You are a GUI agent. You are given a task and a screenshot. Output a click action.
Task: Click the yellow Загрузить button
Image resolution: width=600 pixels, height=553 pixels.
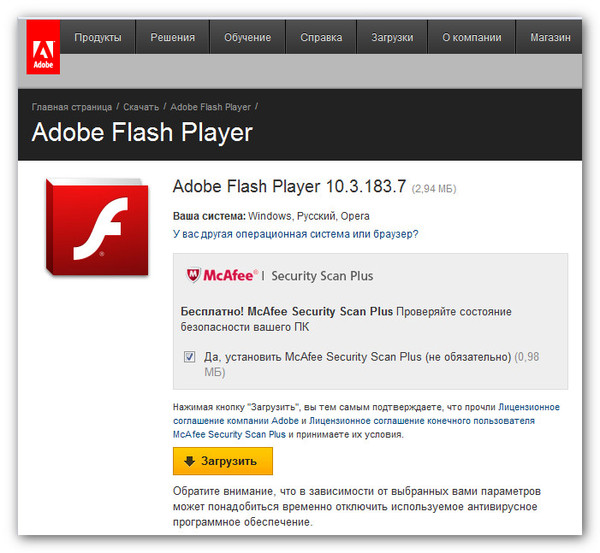coord(223,461)
